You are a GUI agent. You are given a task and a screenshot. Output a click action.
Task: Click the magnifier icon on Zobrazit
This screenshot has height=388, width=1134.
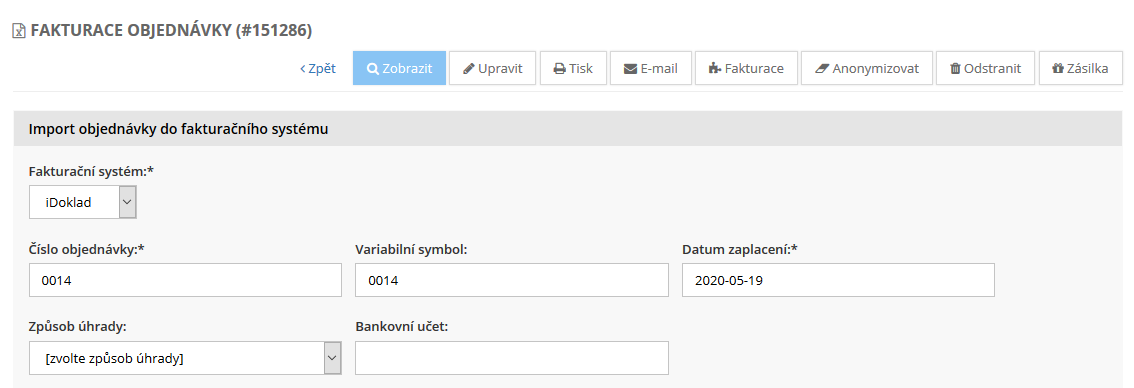(x=372, y=69)
